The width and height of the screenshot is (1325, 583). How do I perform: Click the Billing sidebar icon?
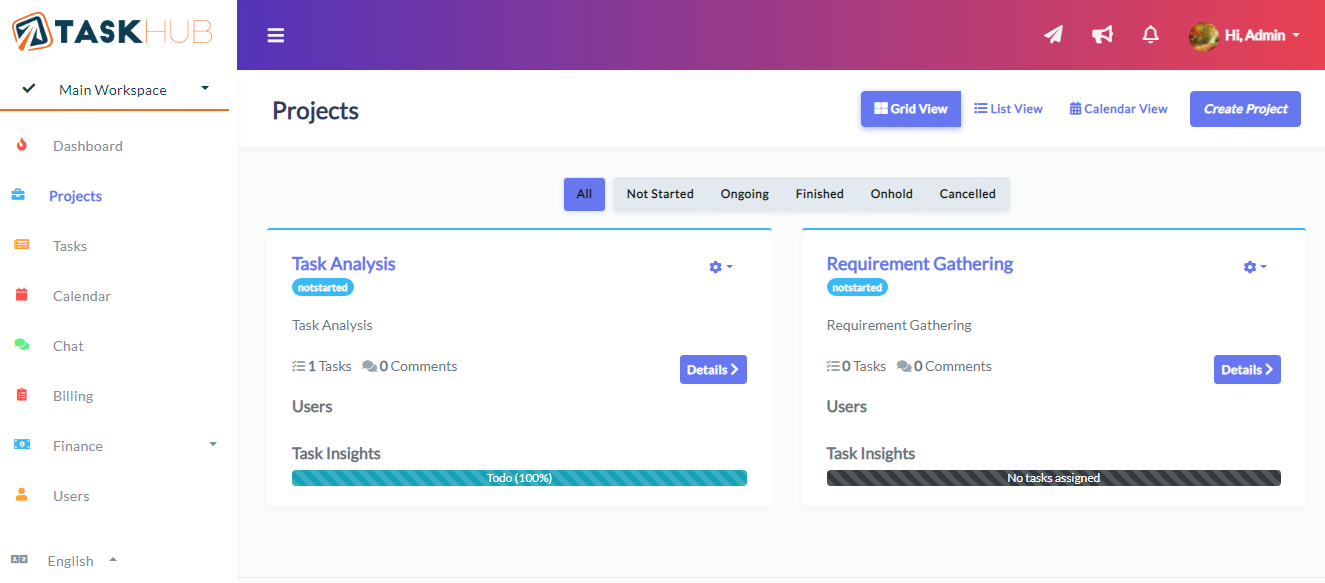click(22, 396)
